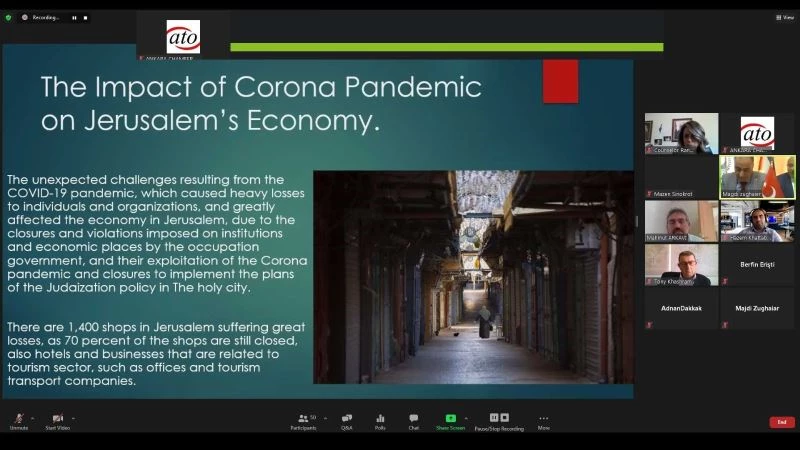
Task: Select Majdi Zughaier's highlighted video thumbnail
Action: [x=757, y=177]
